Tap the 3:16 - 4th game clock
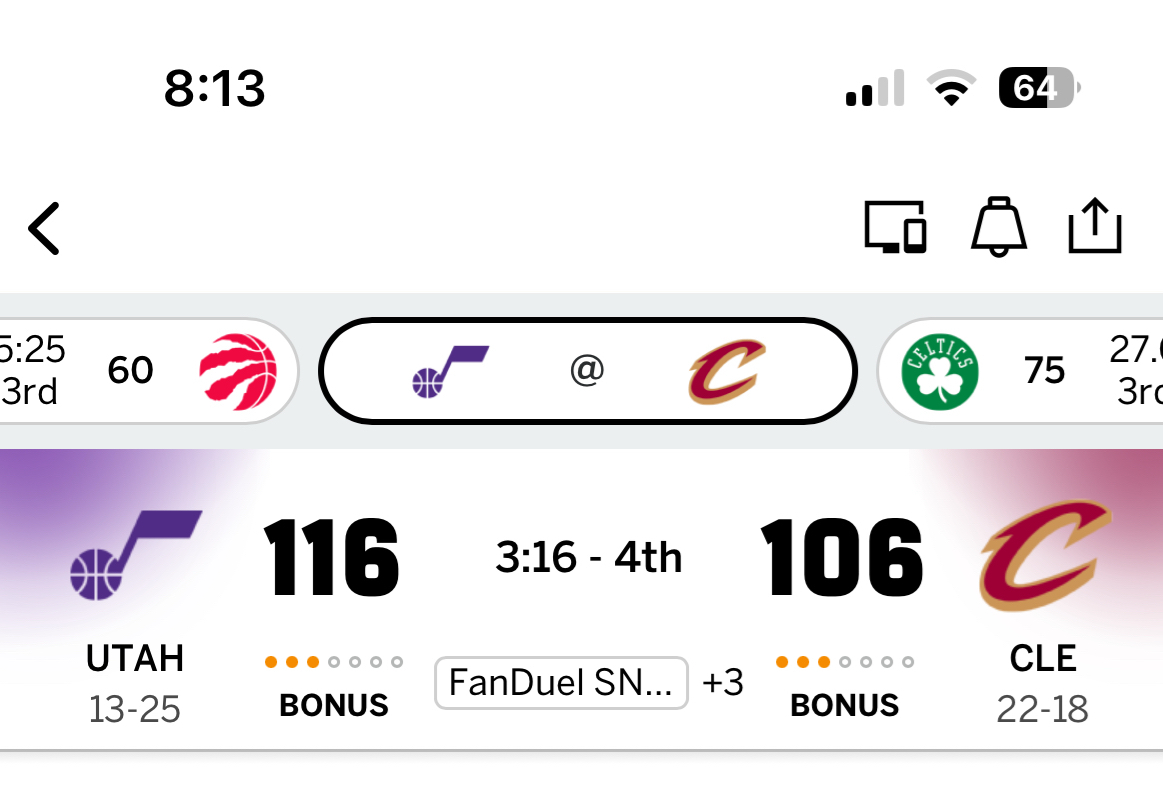Image resolution: width=1163 pixels, height=799 pixels. (589, 557)
